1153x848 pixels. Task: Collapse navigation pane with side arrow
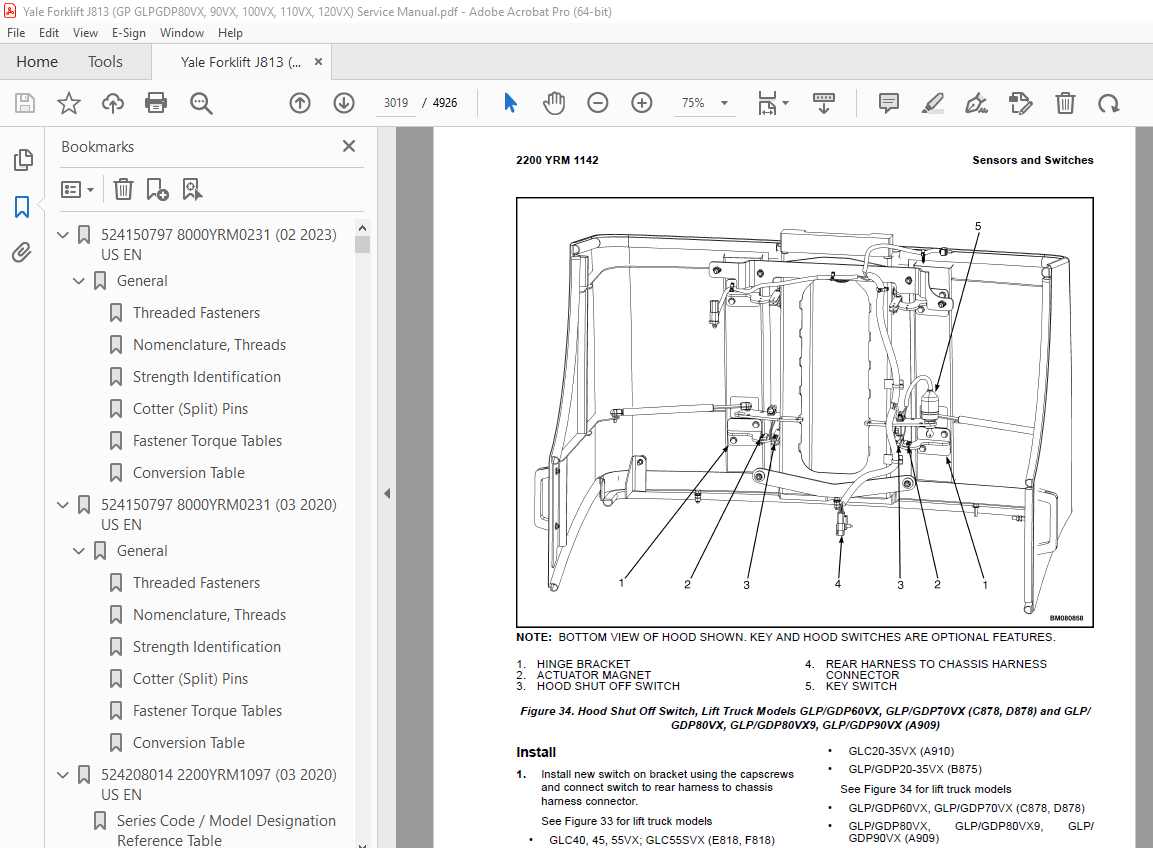tap(387, 494)
